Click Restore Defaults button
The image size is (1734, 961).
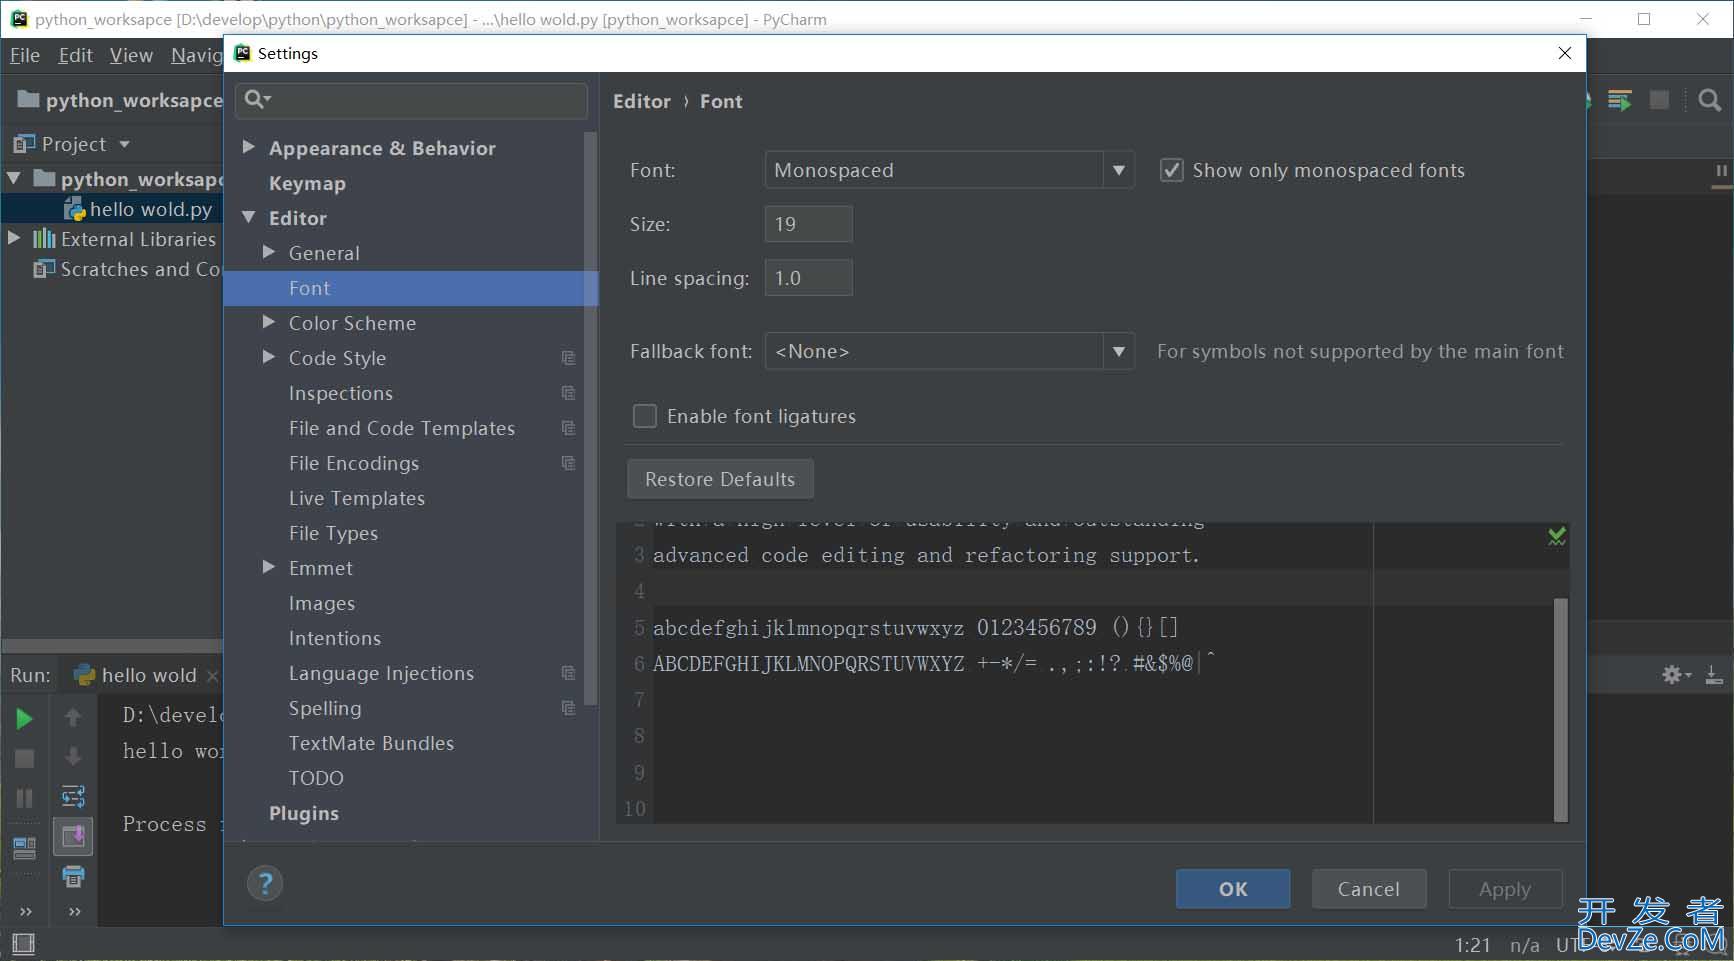pos(720,479)
